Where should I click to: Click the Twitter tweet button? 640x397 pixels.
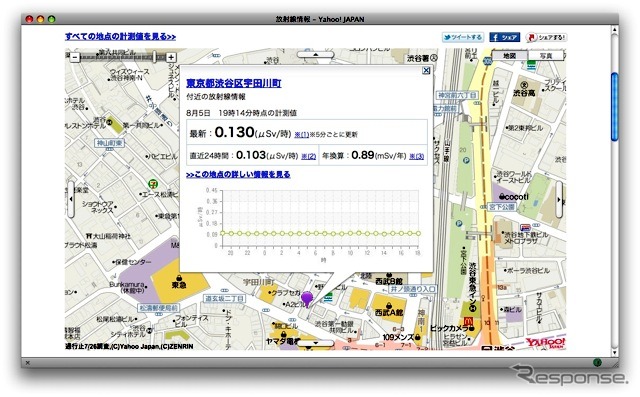pos(463,38)
